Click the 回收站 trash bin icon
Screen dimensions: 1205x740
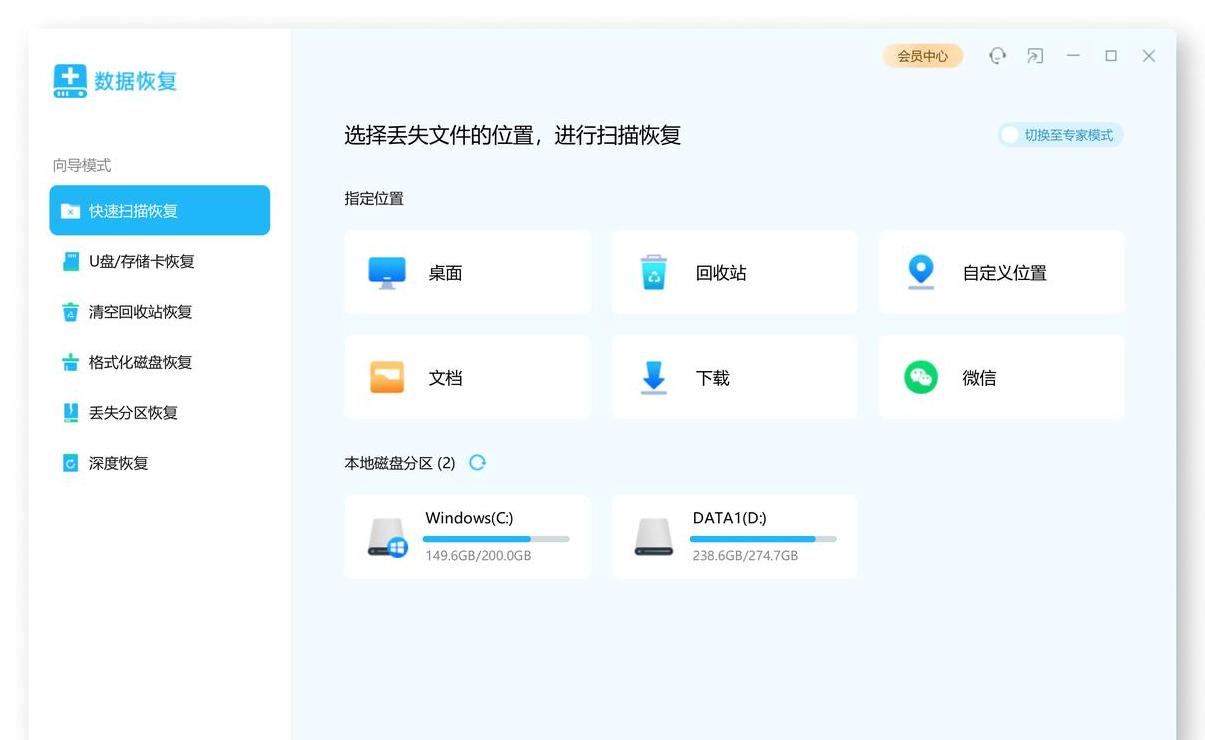point(654,273)
